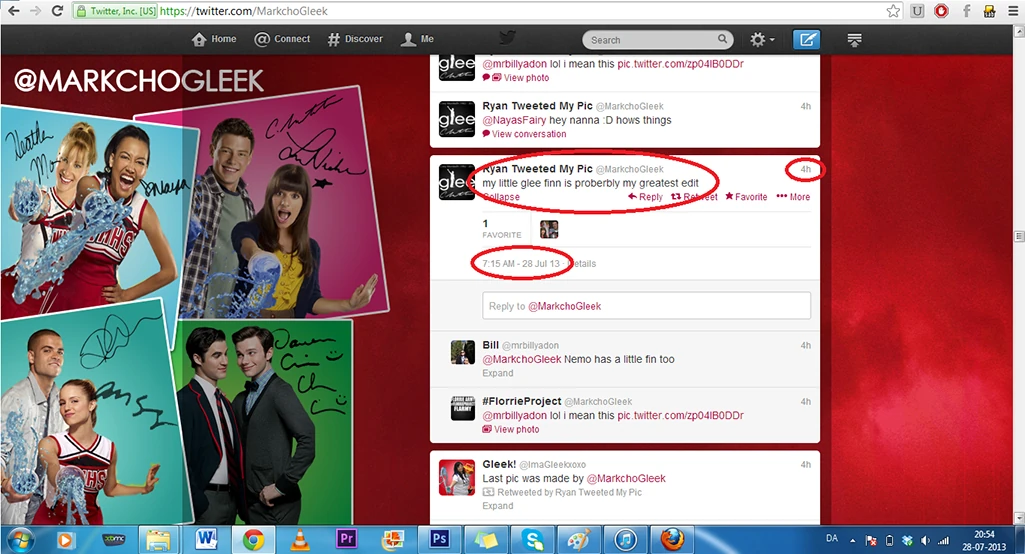Image resolution: width=1025 pixels, height=554 pixels.
Task: Bookmark page with the star icon
Action: pyautogui.click(x=893, y=10)
